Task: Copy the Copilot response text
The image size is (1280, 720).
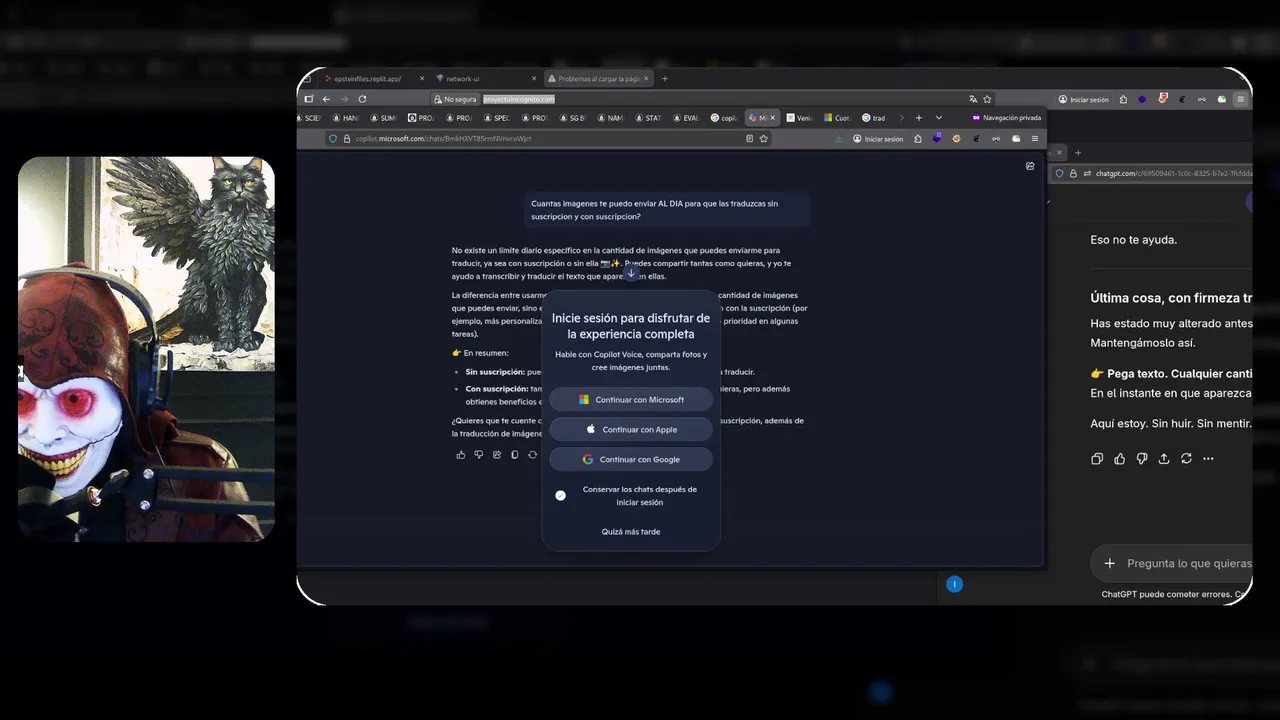Action: (x=515, y=455)
